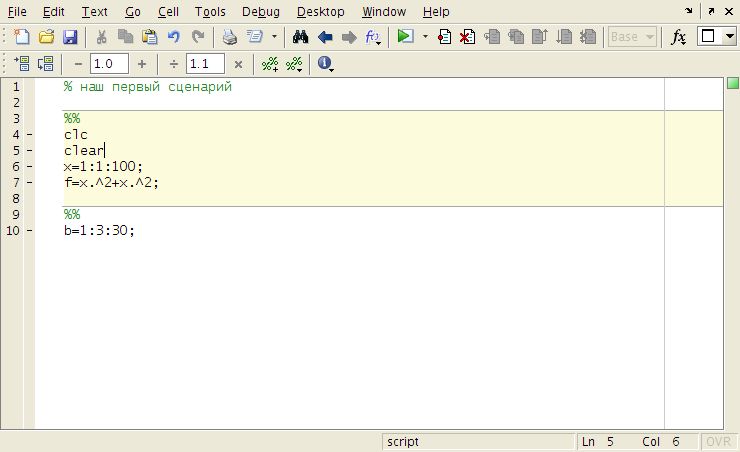Viewport: 740px width, 452px height.
Task: Open the Window menu
Action: point(384,12)
